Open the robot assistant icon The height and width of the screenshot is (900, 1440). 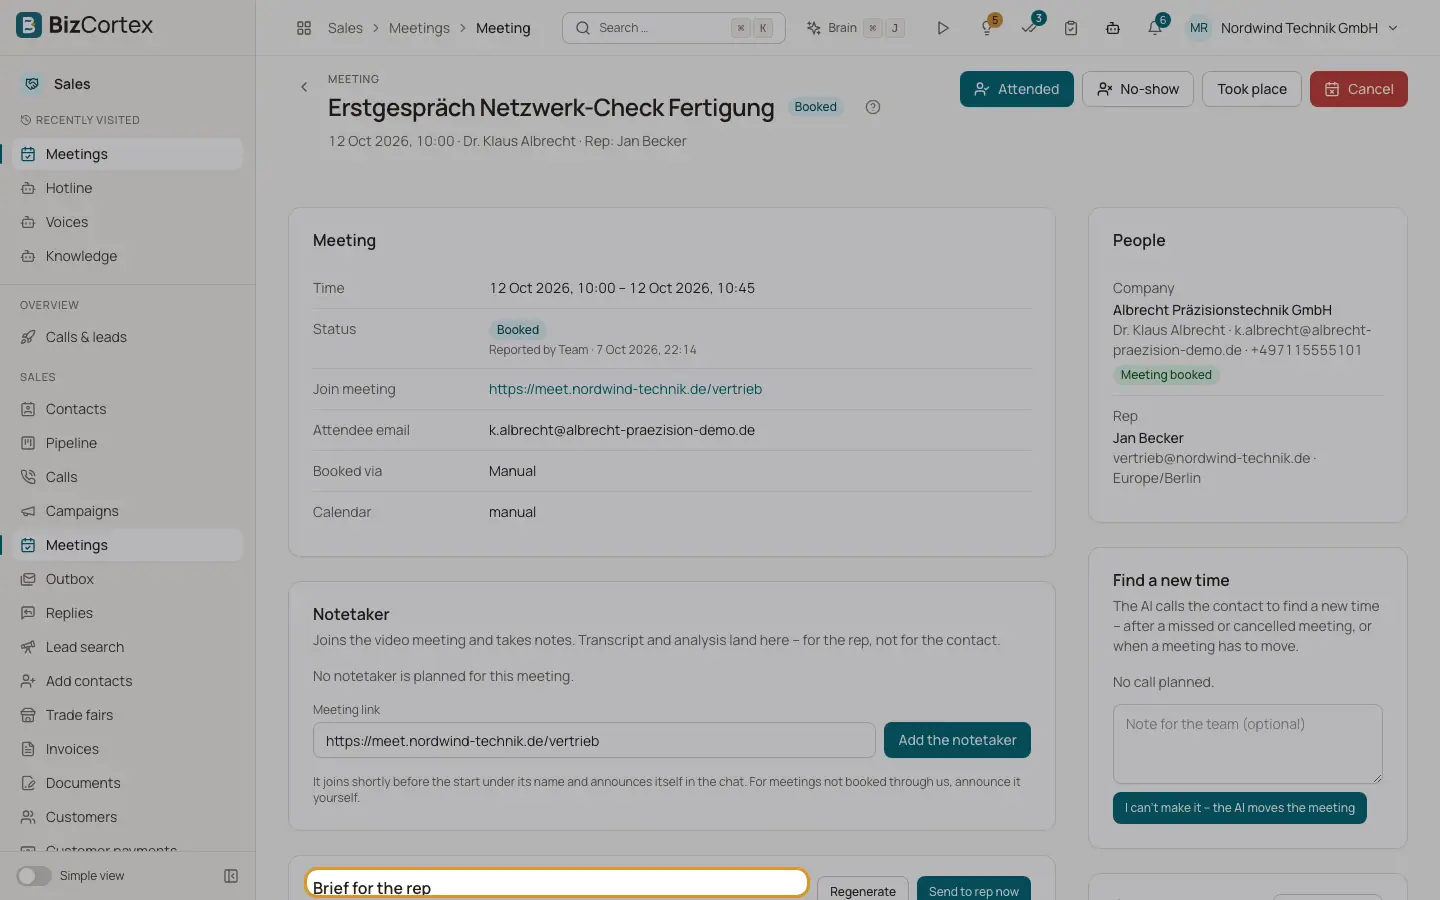(1113, 28)
